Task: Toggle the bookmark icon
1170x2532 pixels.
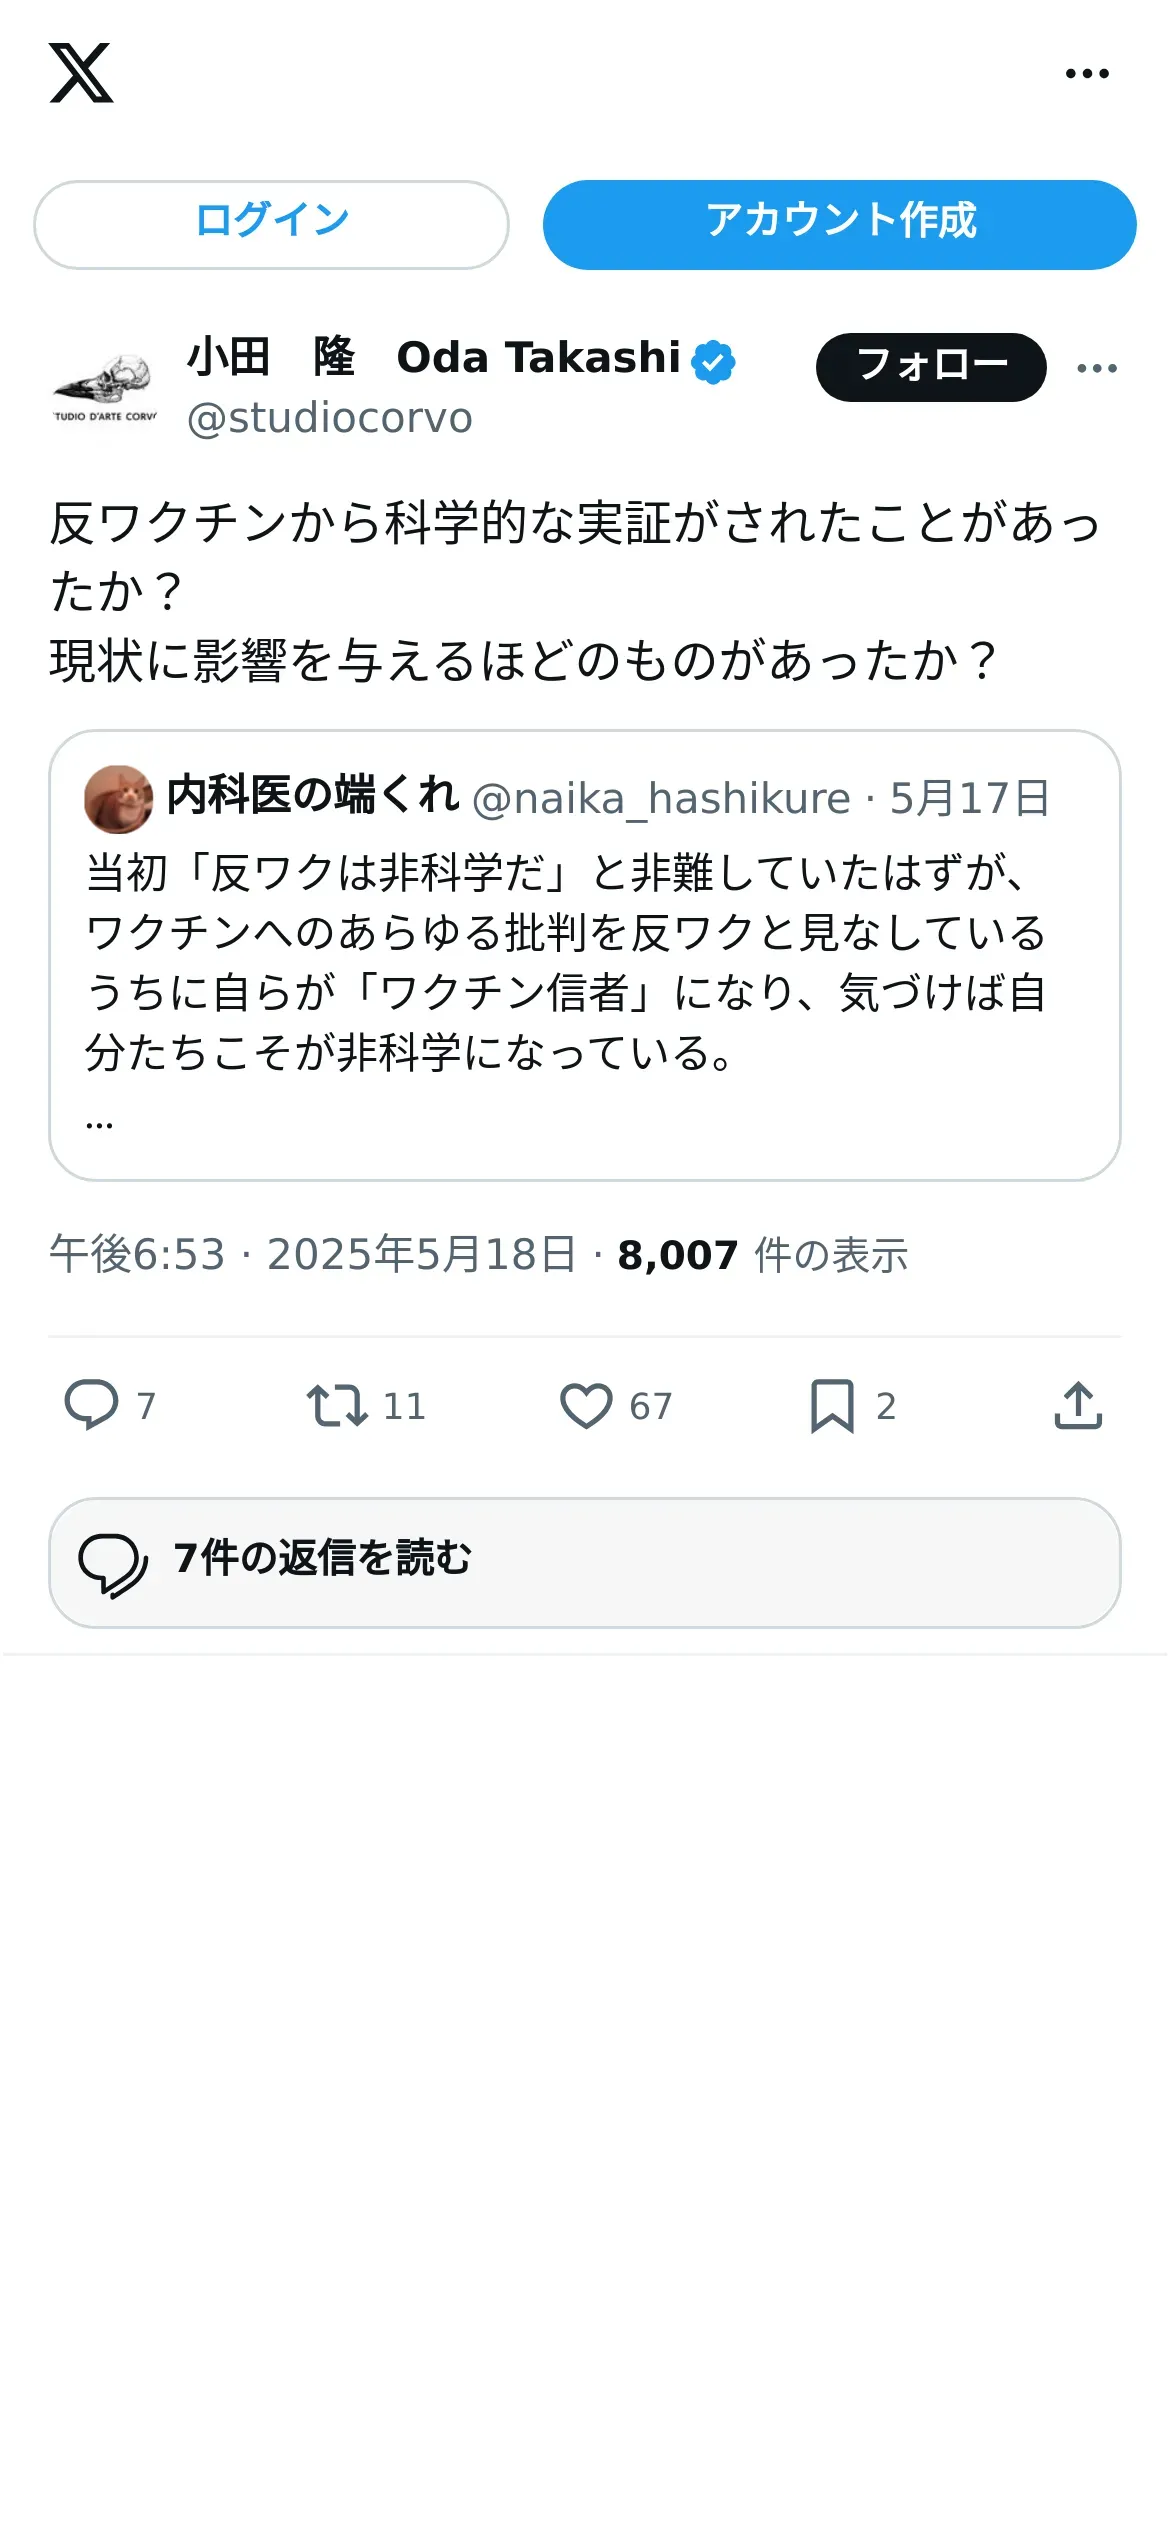Action: [x=832, y=1405]
